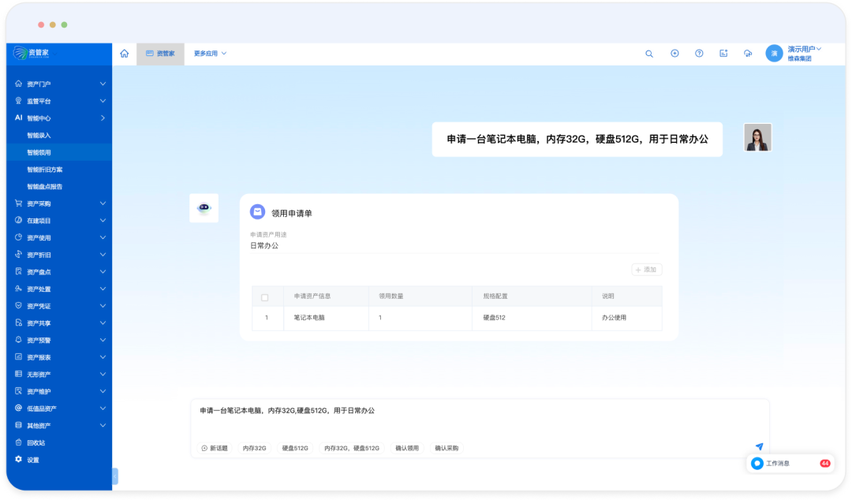Open the search magnifier icon

pos(649,54)
